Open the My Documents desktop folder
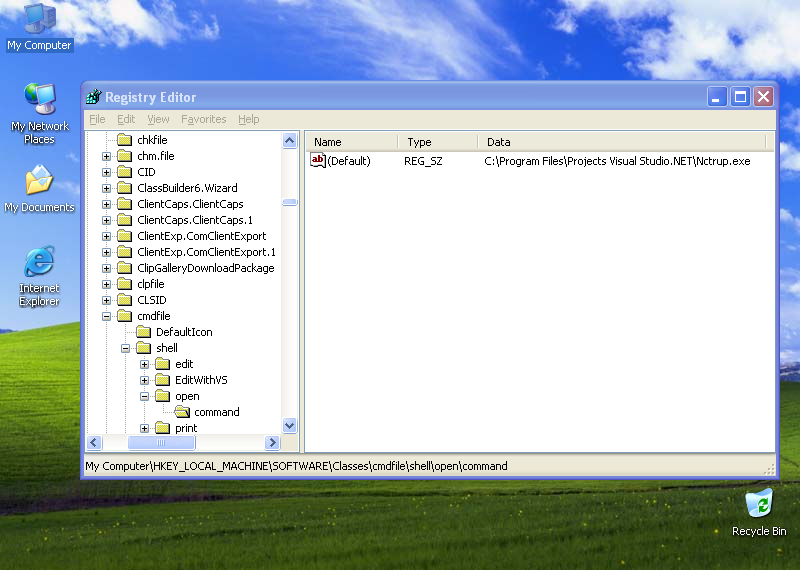Screen dimensions: 800x570 coord(39,184)
